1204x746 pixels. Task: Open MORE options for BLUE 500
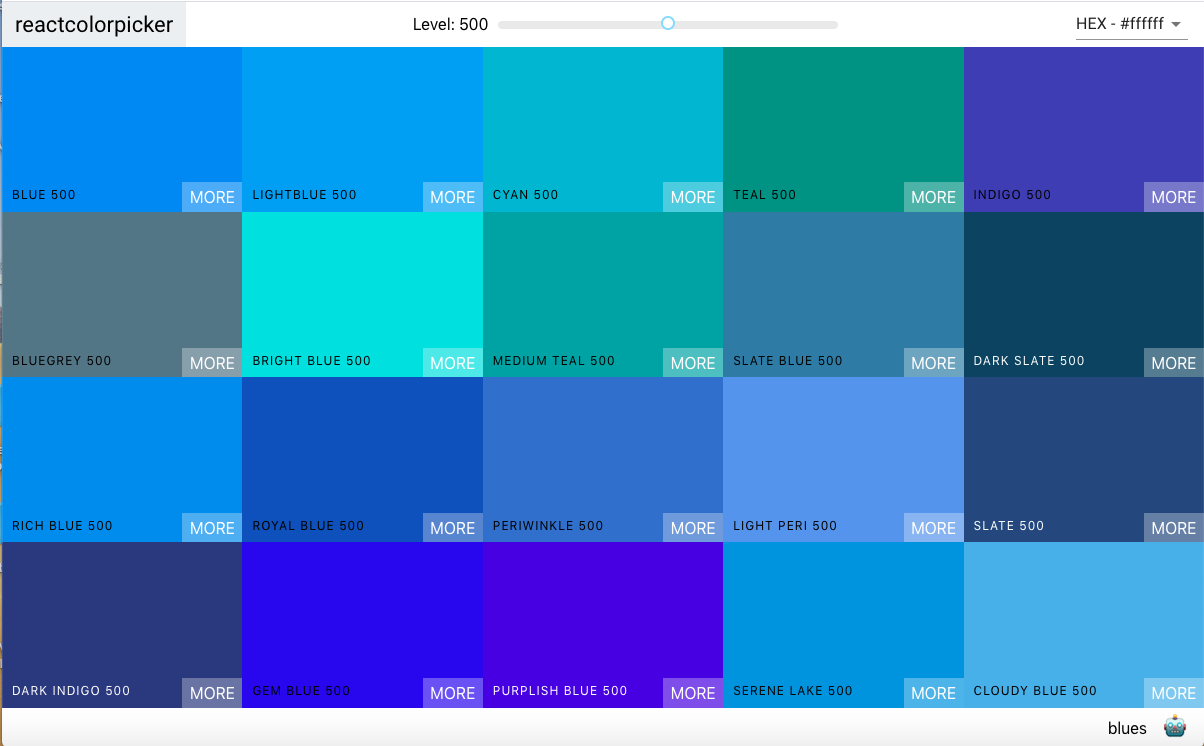211,197
